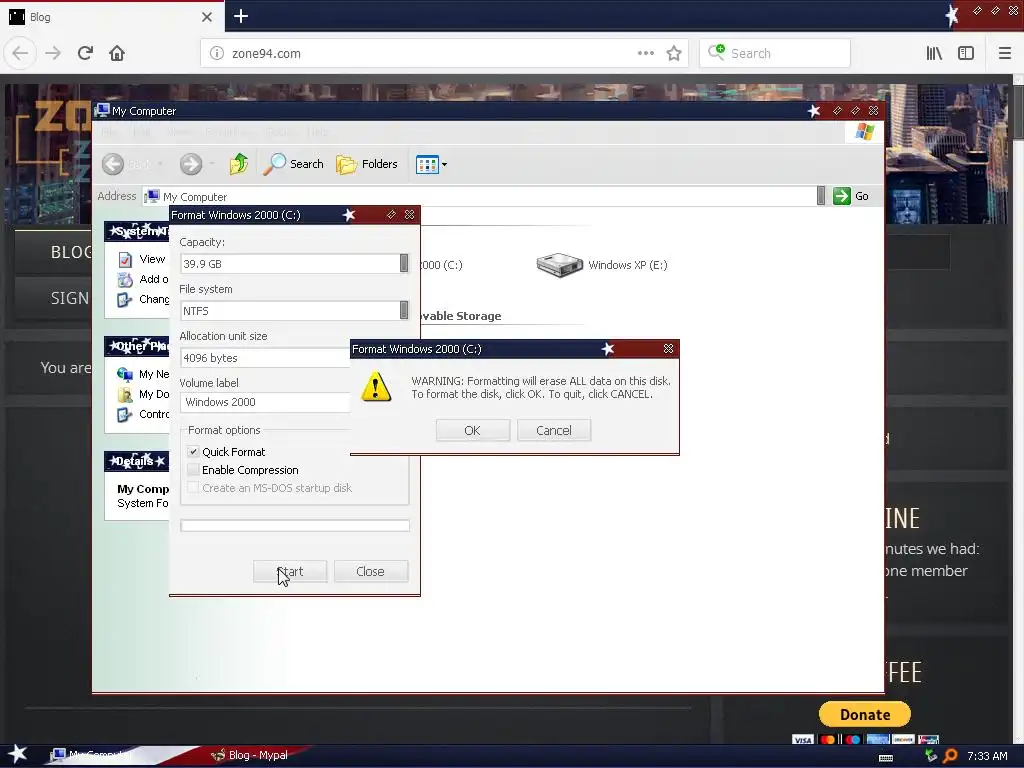Open the browser hamburger menu
Viewport: 1024px width, 768px height.
point(1004,54)
